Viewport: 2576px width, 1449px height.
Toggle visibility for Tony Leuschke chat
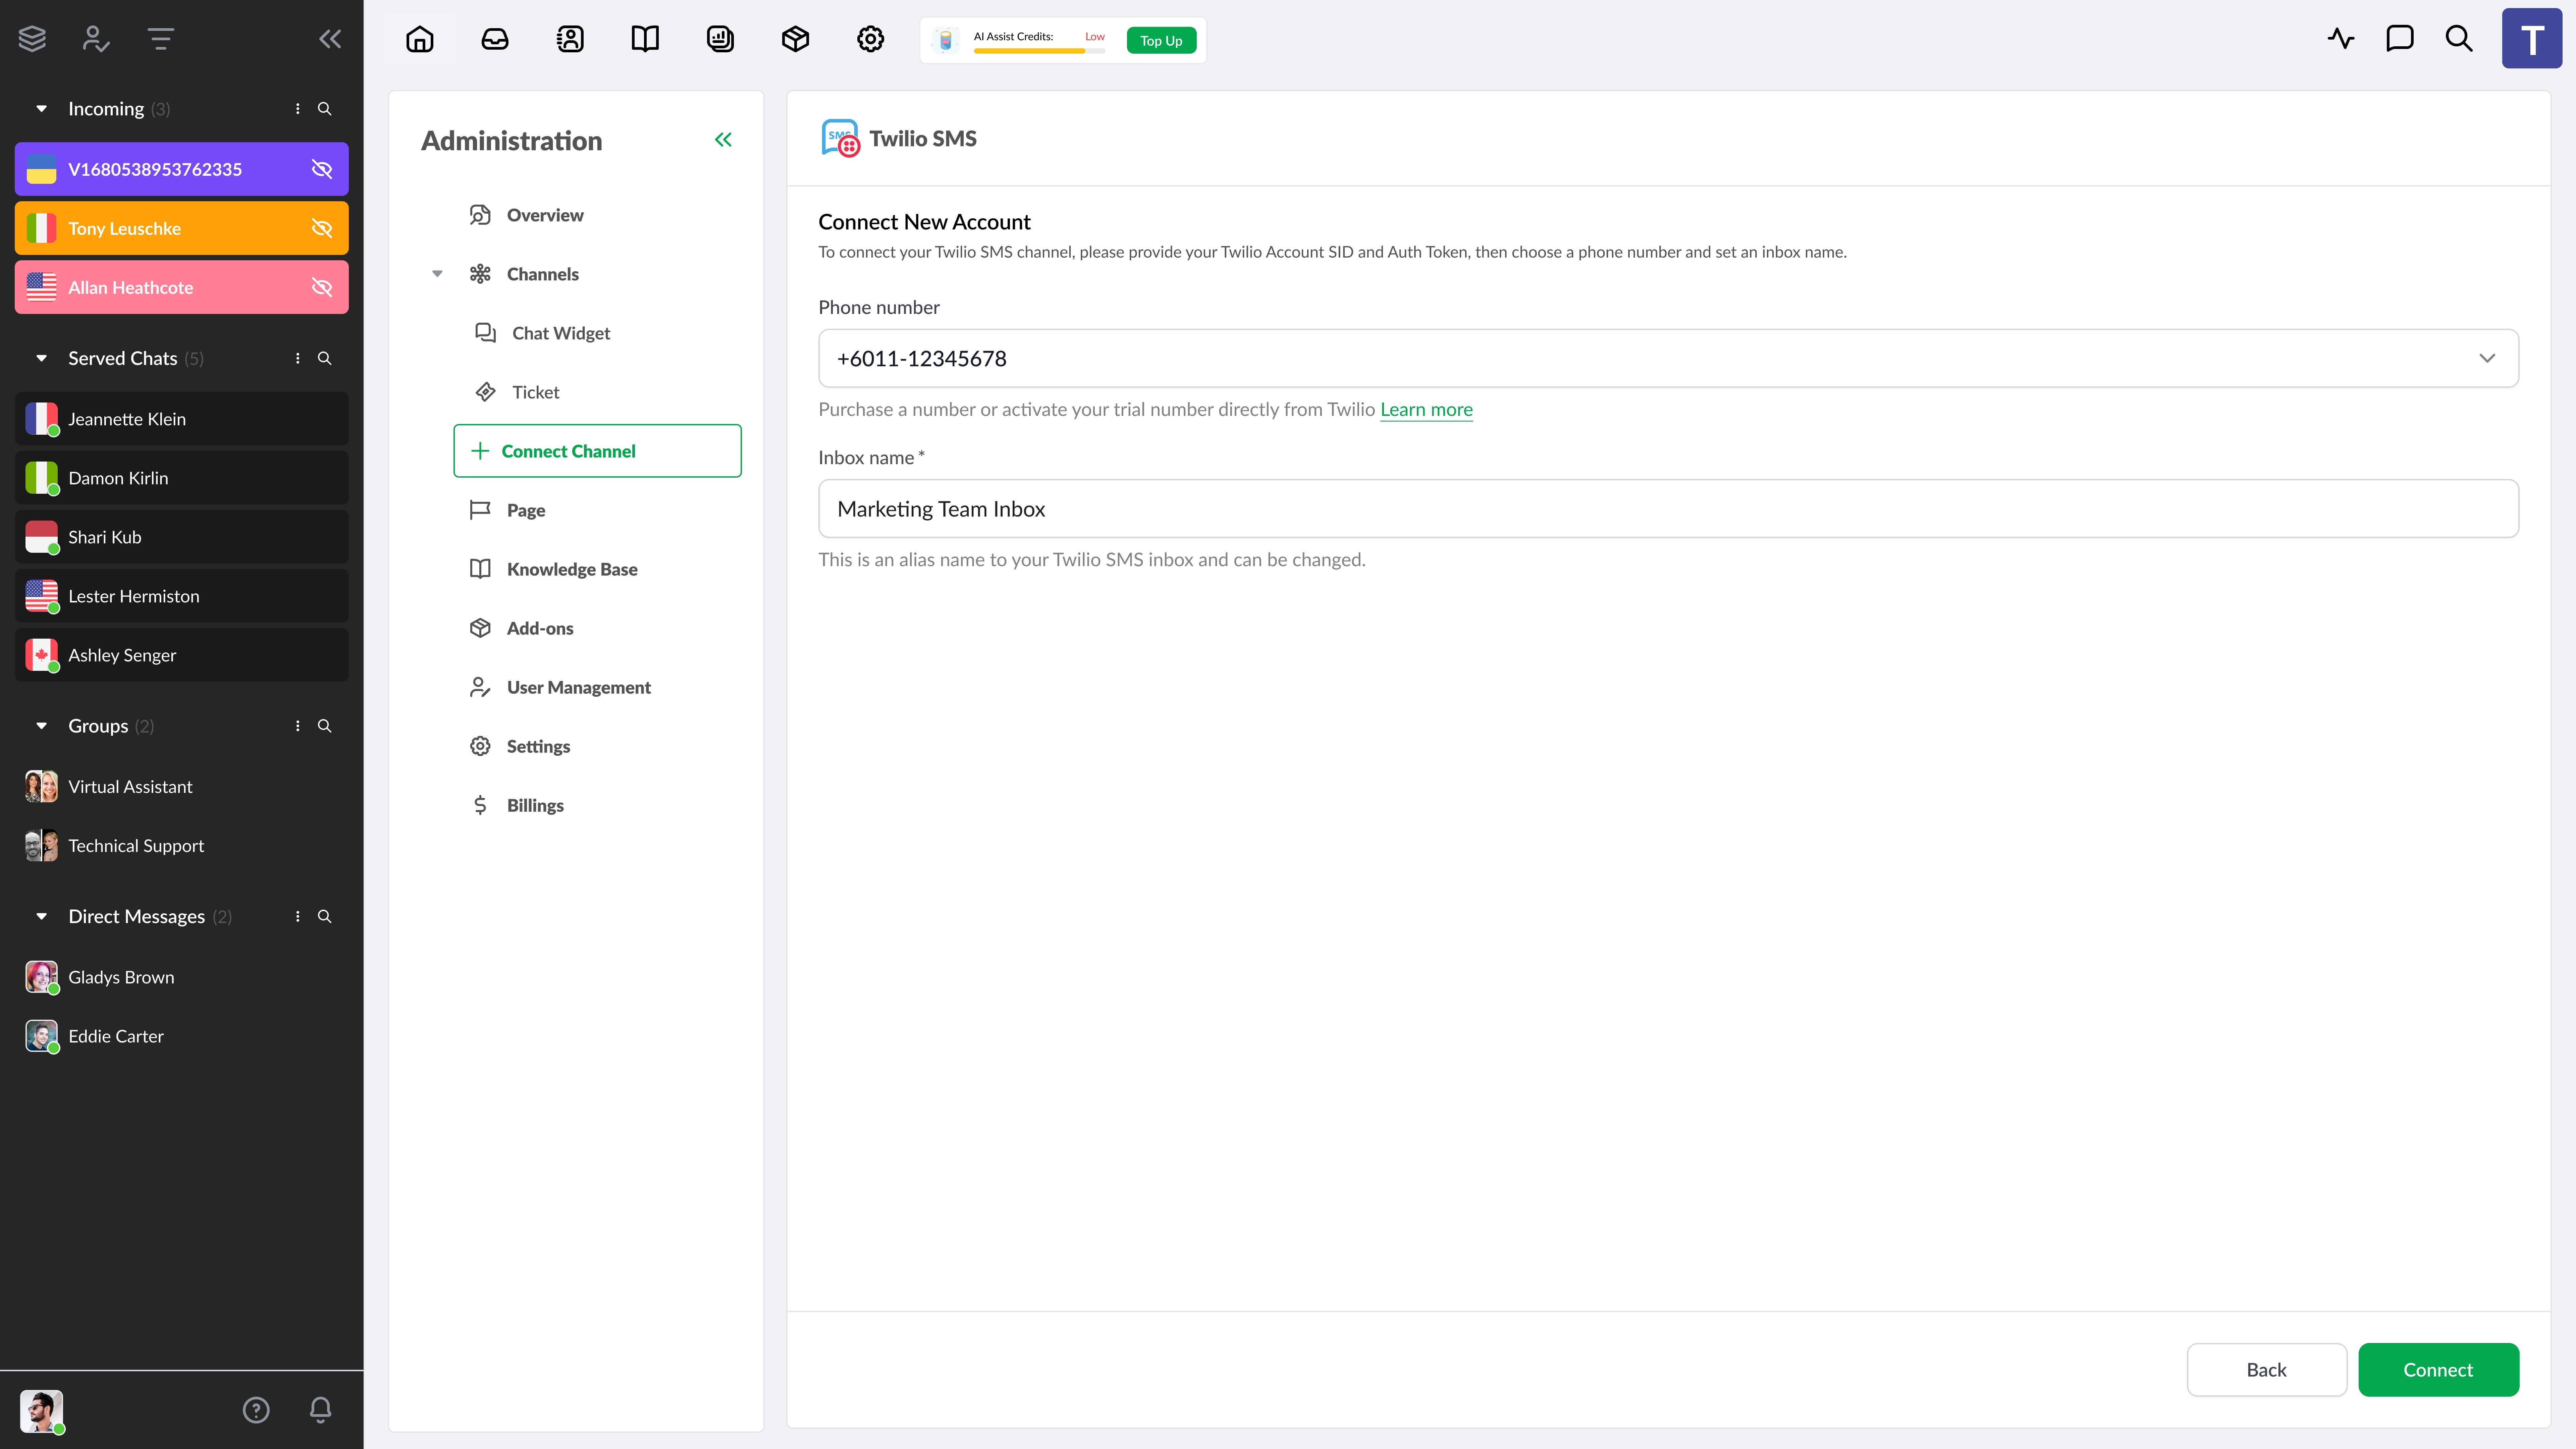tap(322, 228)
